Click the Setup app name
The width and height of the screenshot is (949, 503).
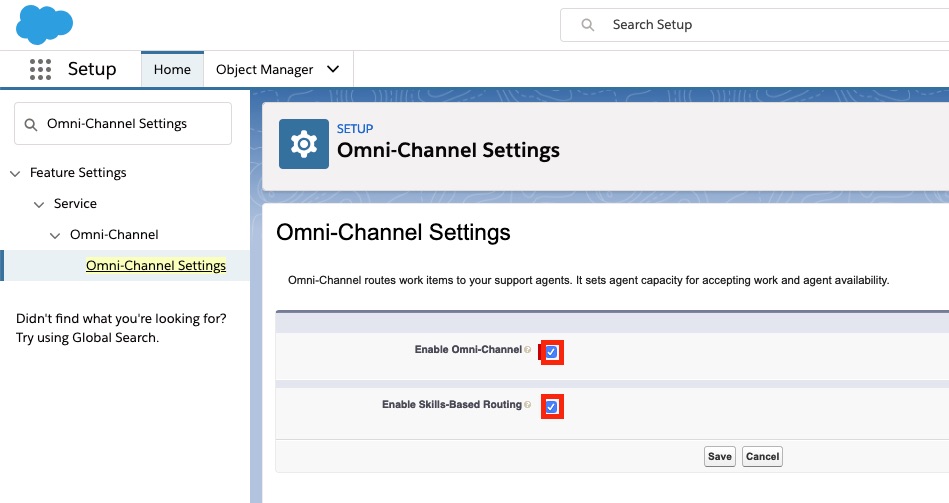tap(92, 69)
